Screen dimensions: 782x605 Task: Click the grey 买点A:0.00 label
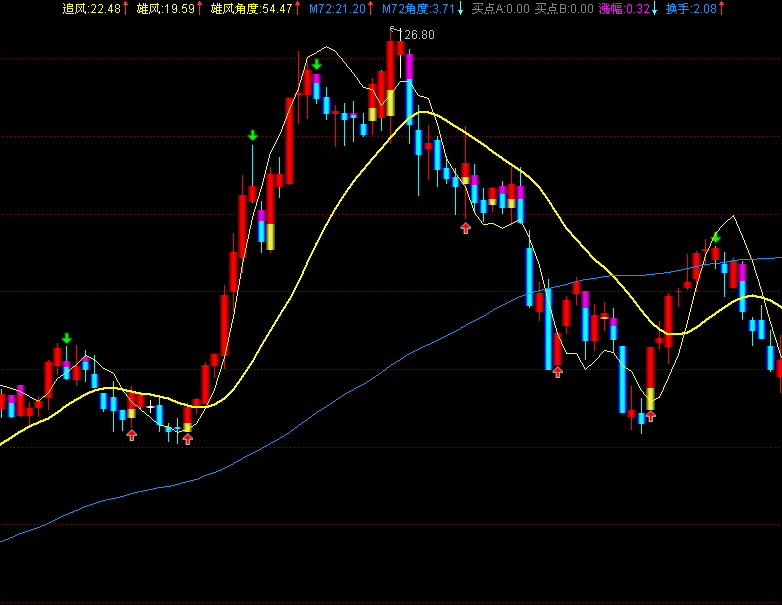pos(500,8)
